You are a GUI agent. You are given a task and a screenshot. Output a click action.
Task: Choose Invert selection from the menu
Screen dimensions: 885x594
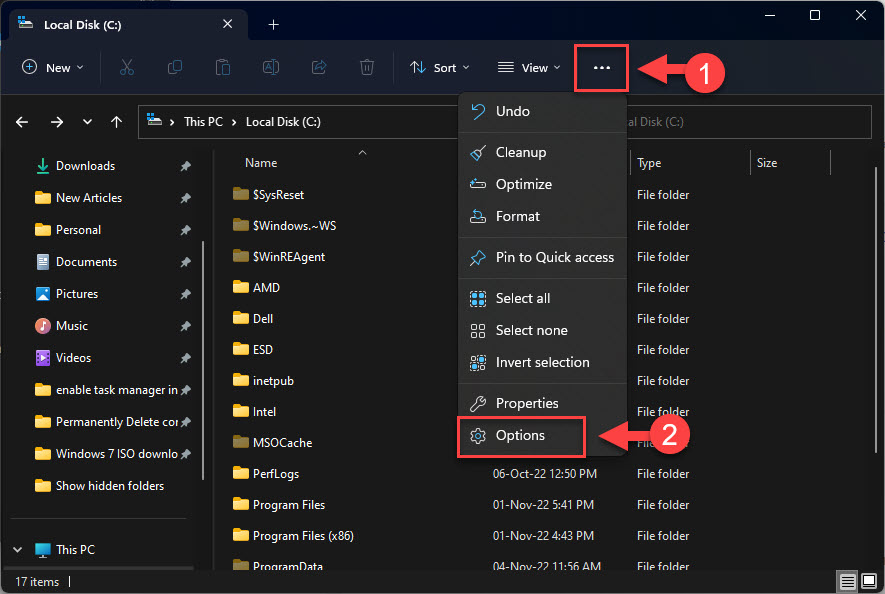click(543, 362)
